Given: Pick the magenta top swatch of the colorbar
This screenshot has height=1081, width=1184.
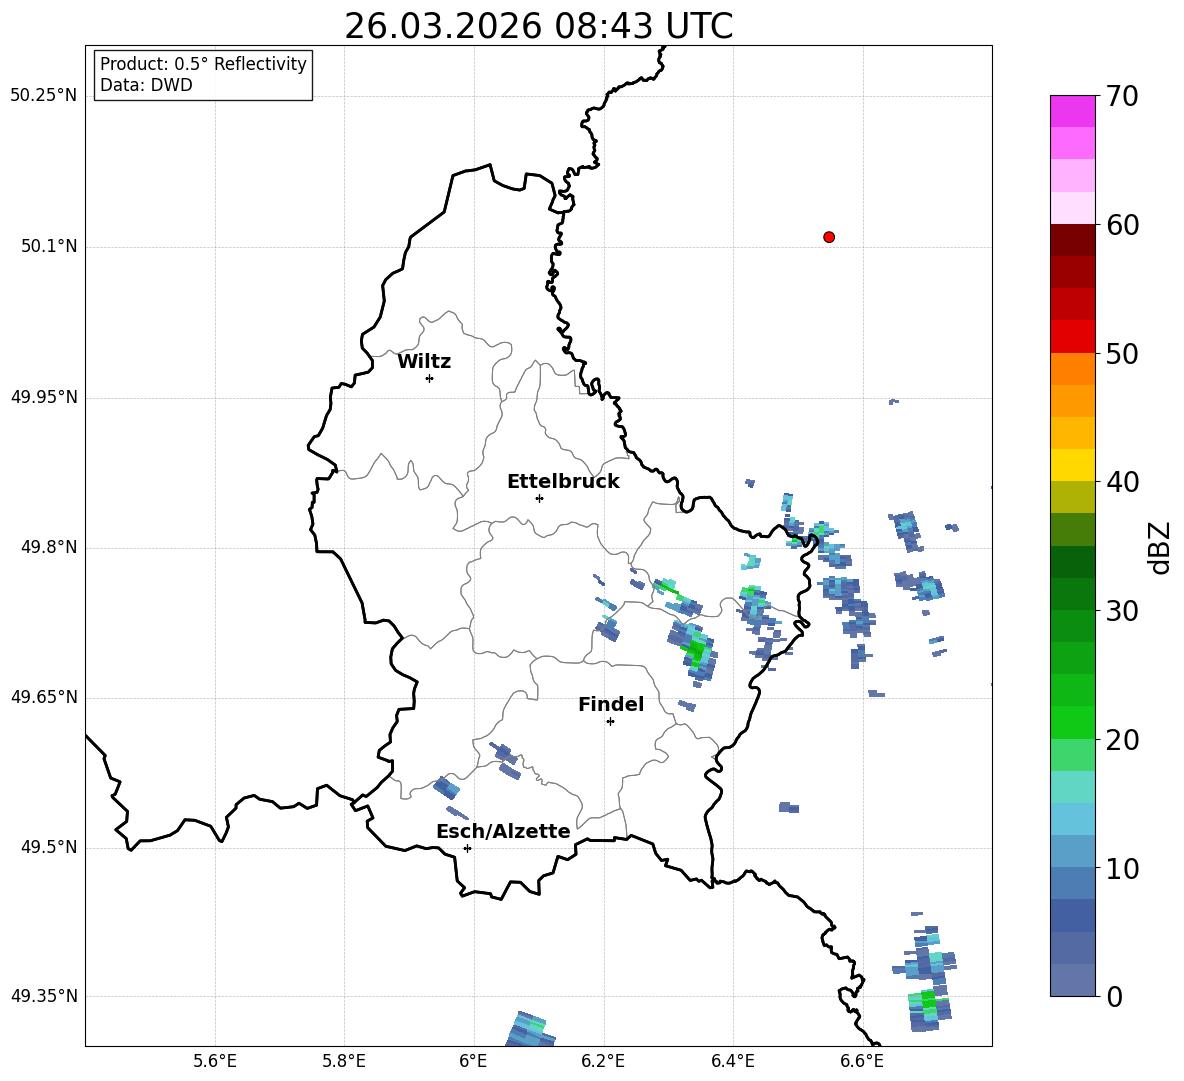Looking at the screenshot, I should [x=1072, y=111].
